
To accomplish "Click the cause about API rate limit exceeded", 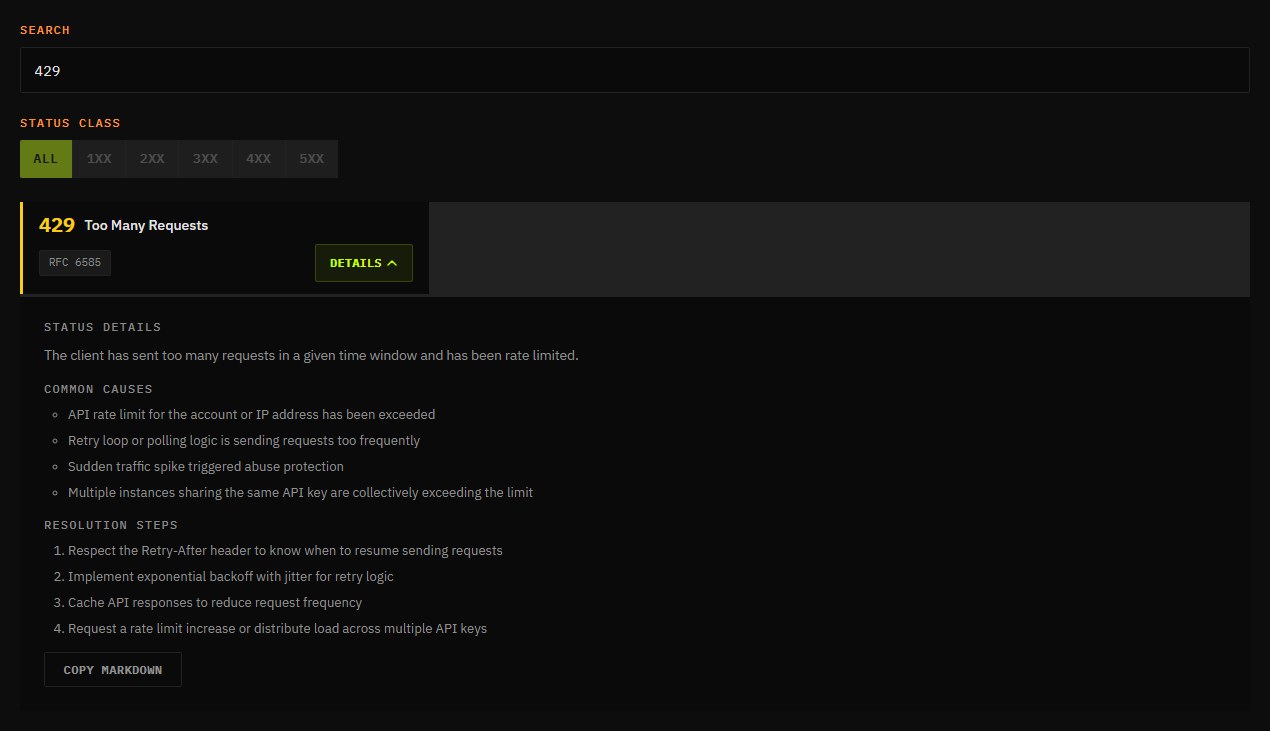I will pyautogui.click(x=251, y=414).
